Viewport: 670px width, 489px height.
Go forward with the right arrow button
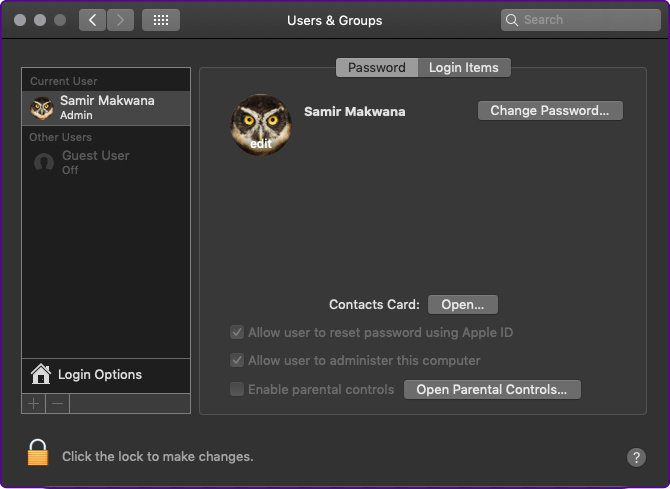pyautogui.click(x=120, y=20)
